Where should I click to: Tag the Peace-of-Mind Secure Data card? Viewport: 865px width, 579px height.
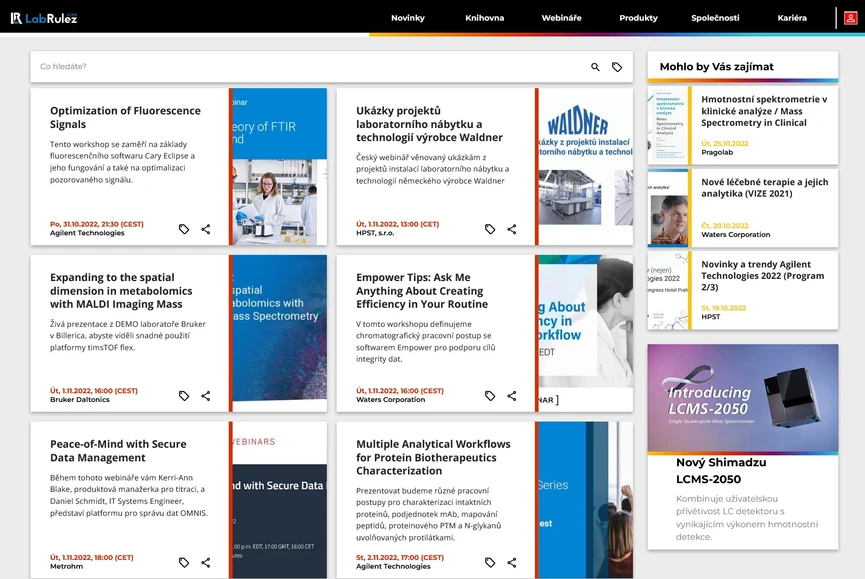[184, 562]
